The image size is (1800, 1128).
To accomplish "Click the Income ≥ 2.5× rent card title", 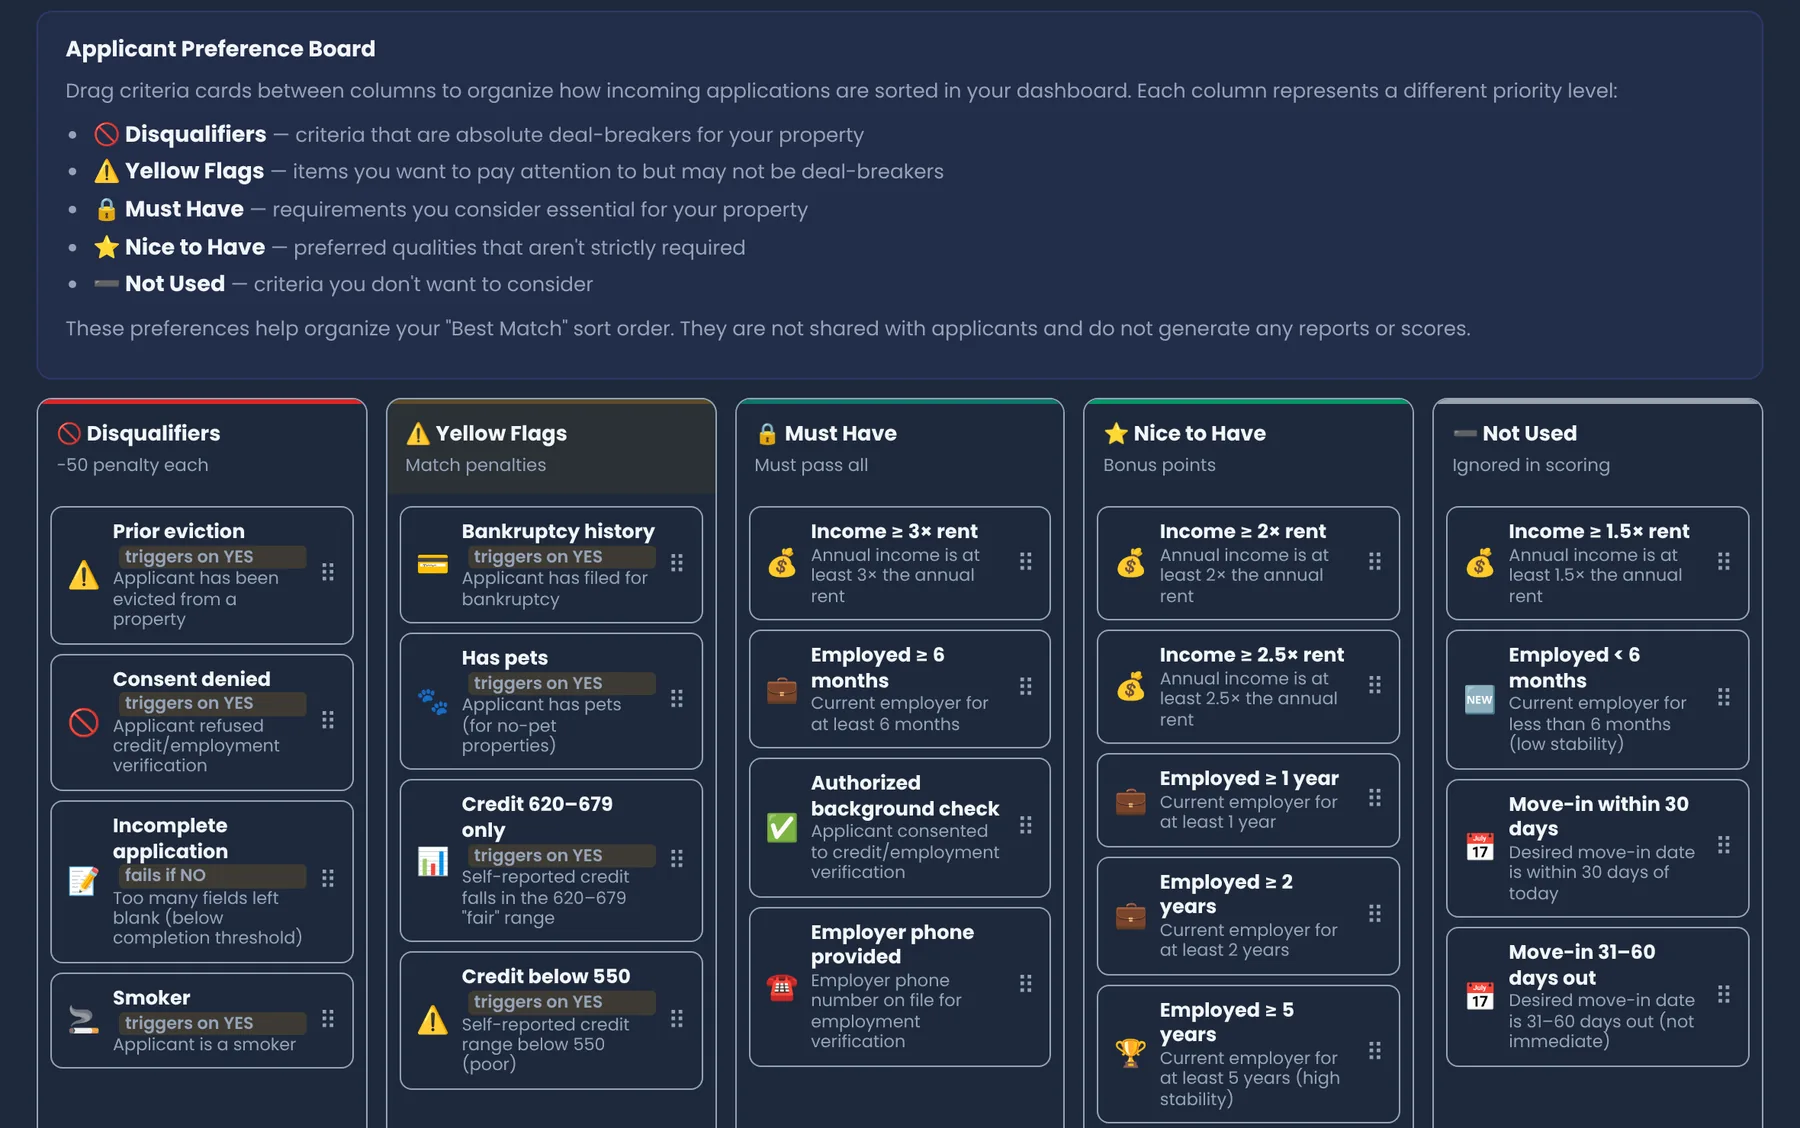I will 1252,654.
